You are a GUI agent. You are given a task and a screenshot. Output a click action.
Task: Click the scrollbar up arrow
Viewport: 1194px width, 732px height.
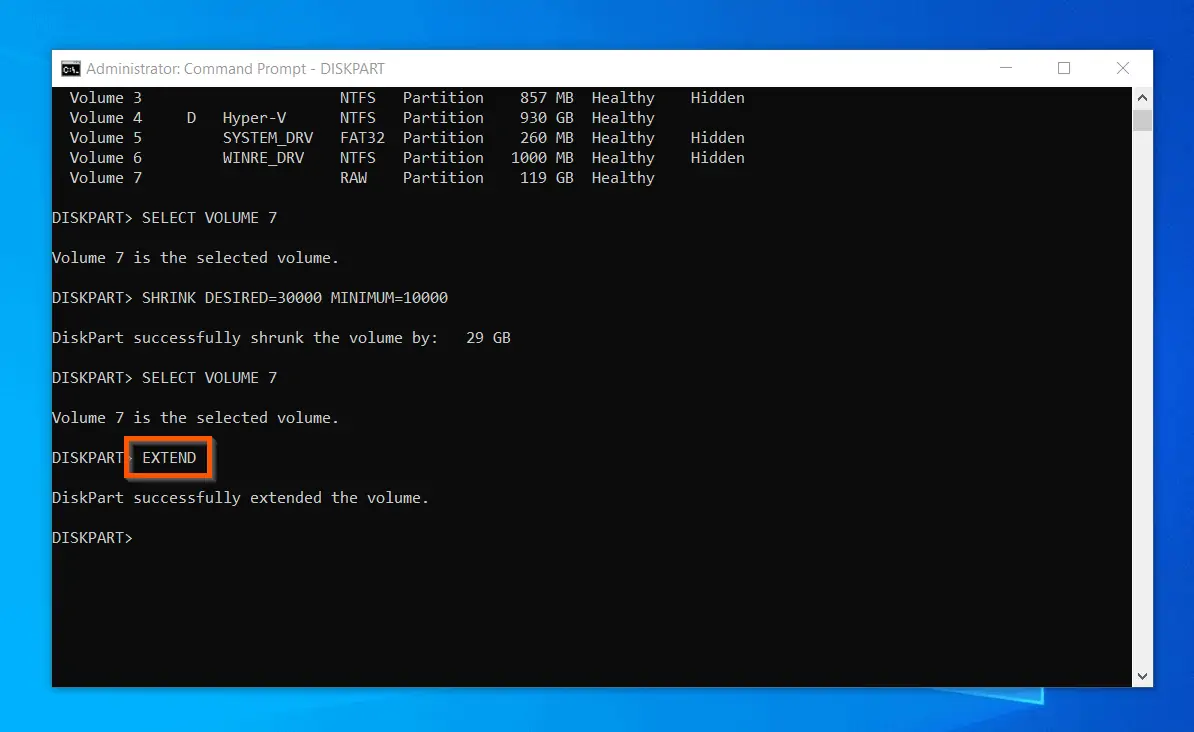1141,97
